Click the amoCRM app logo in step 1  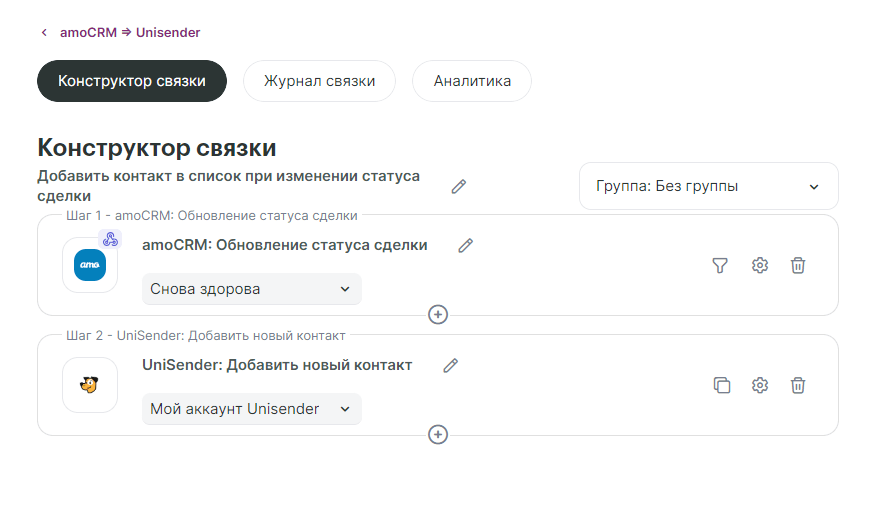pyautogui.click(x=90, y=265)
